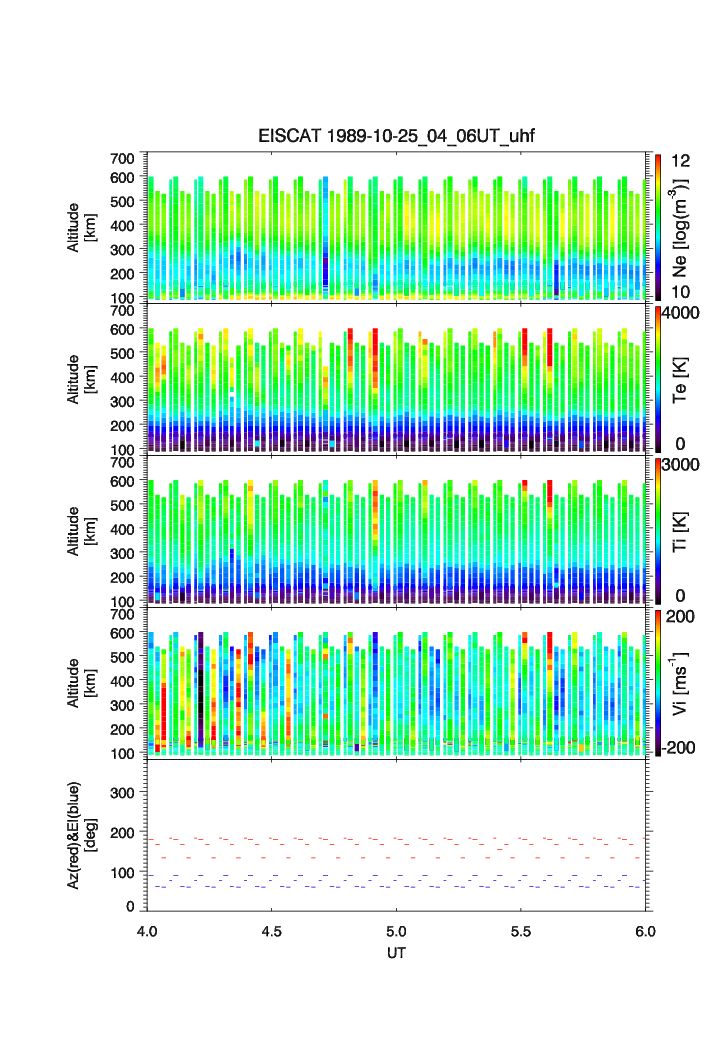This screenshot has height=1063, width=708.
Task: Click the 5.0 tick on the UT axis
Action: (397, 931)
